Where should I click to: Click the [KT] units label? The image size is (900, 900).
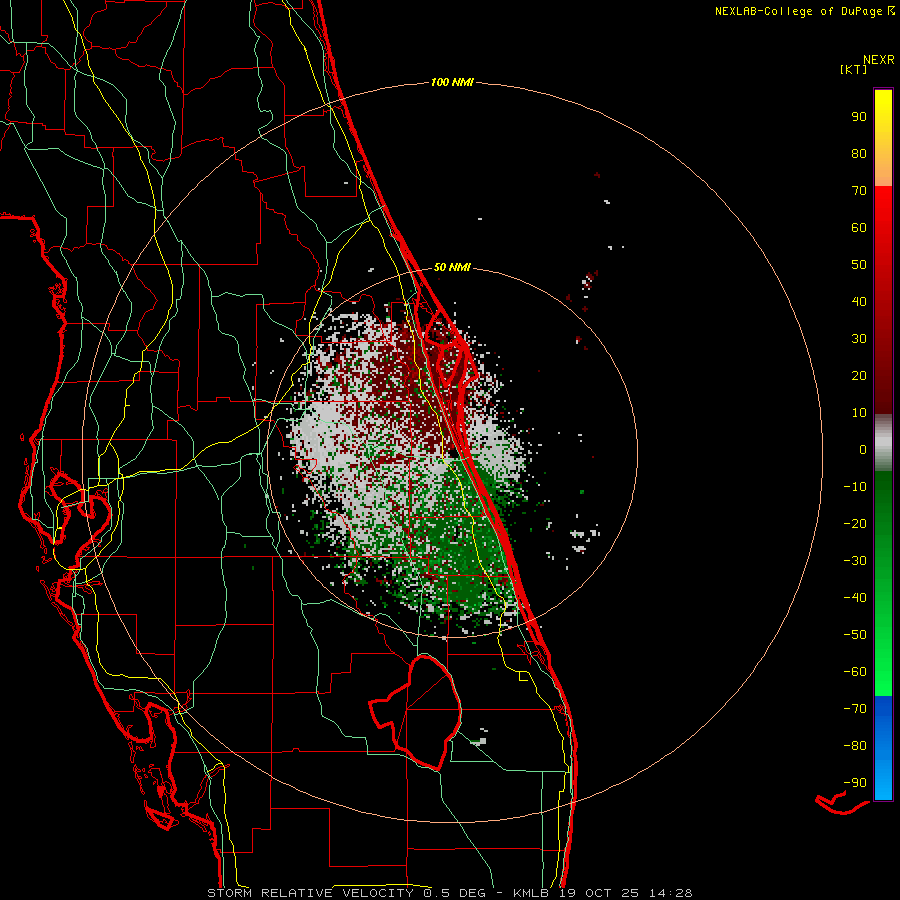[854, 69]
